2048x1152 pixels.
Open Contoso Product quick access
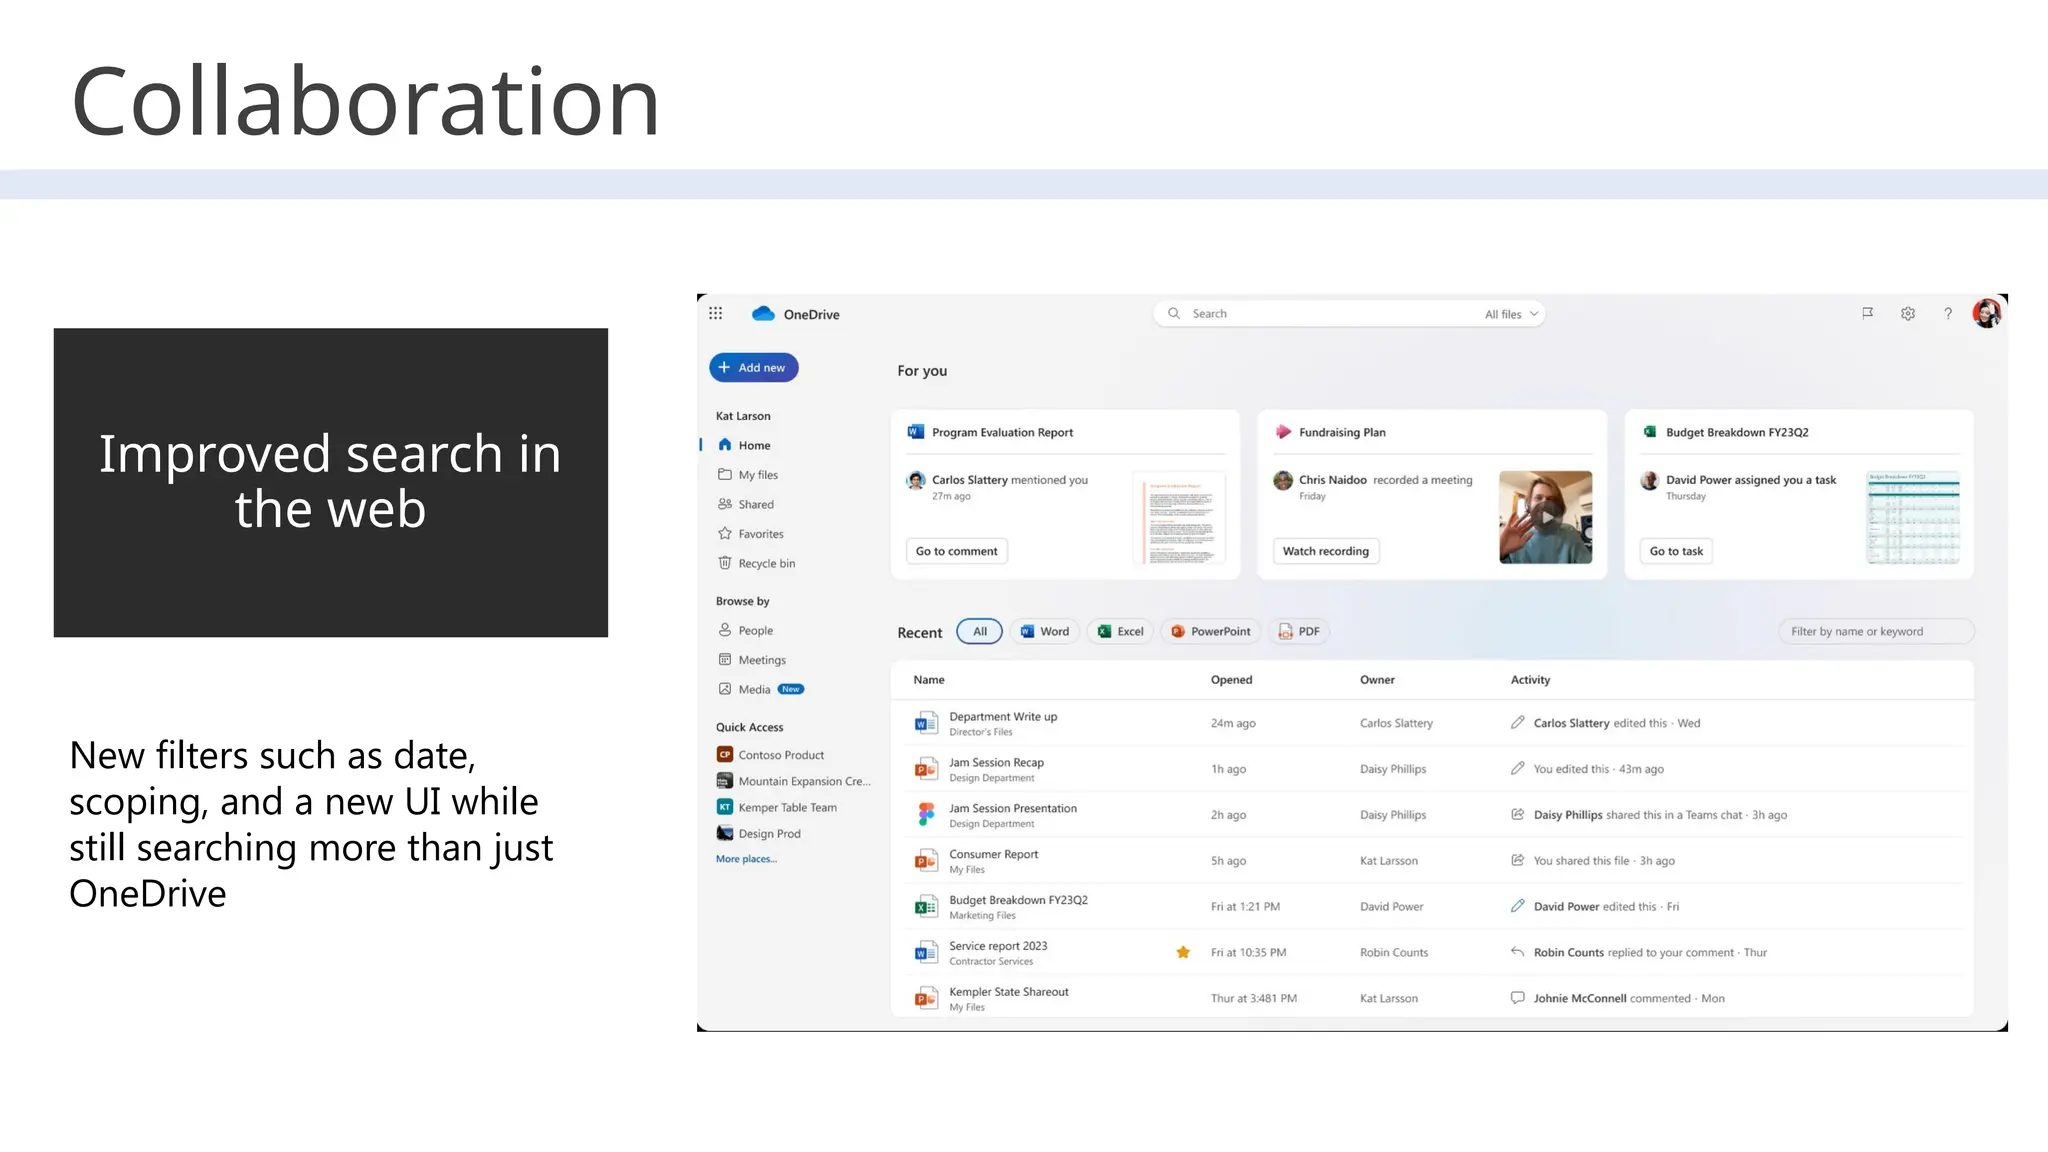pyautogui.click(x=770, y=755)
